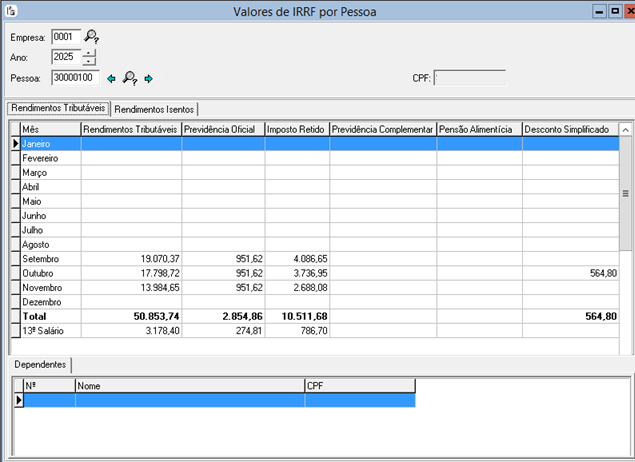
Task: Click the Empresa input field
Action: (65, 37)
